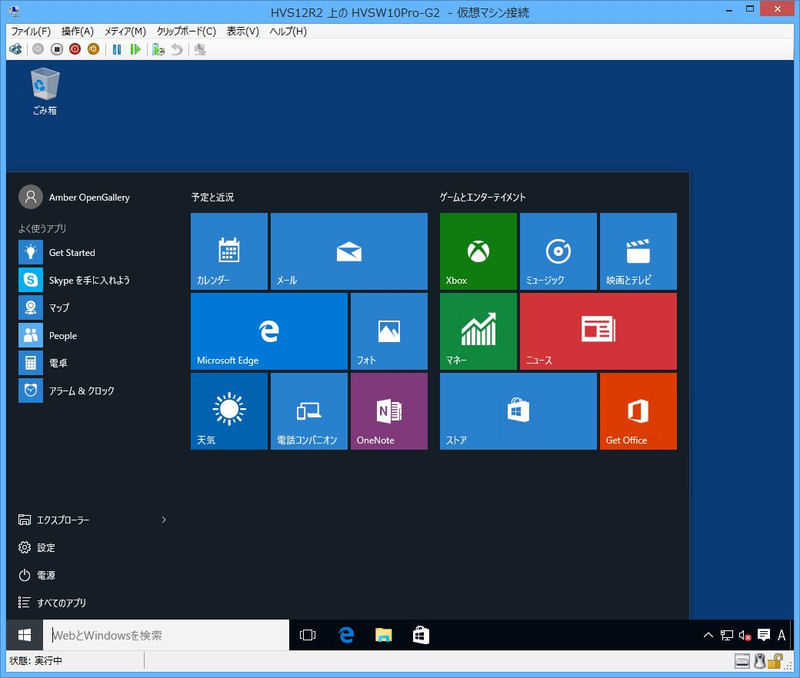This screenshot has width=800, height=678.
Task: Open the 電話コンパニオン tile
Action: tap(309, 411)
